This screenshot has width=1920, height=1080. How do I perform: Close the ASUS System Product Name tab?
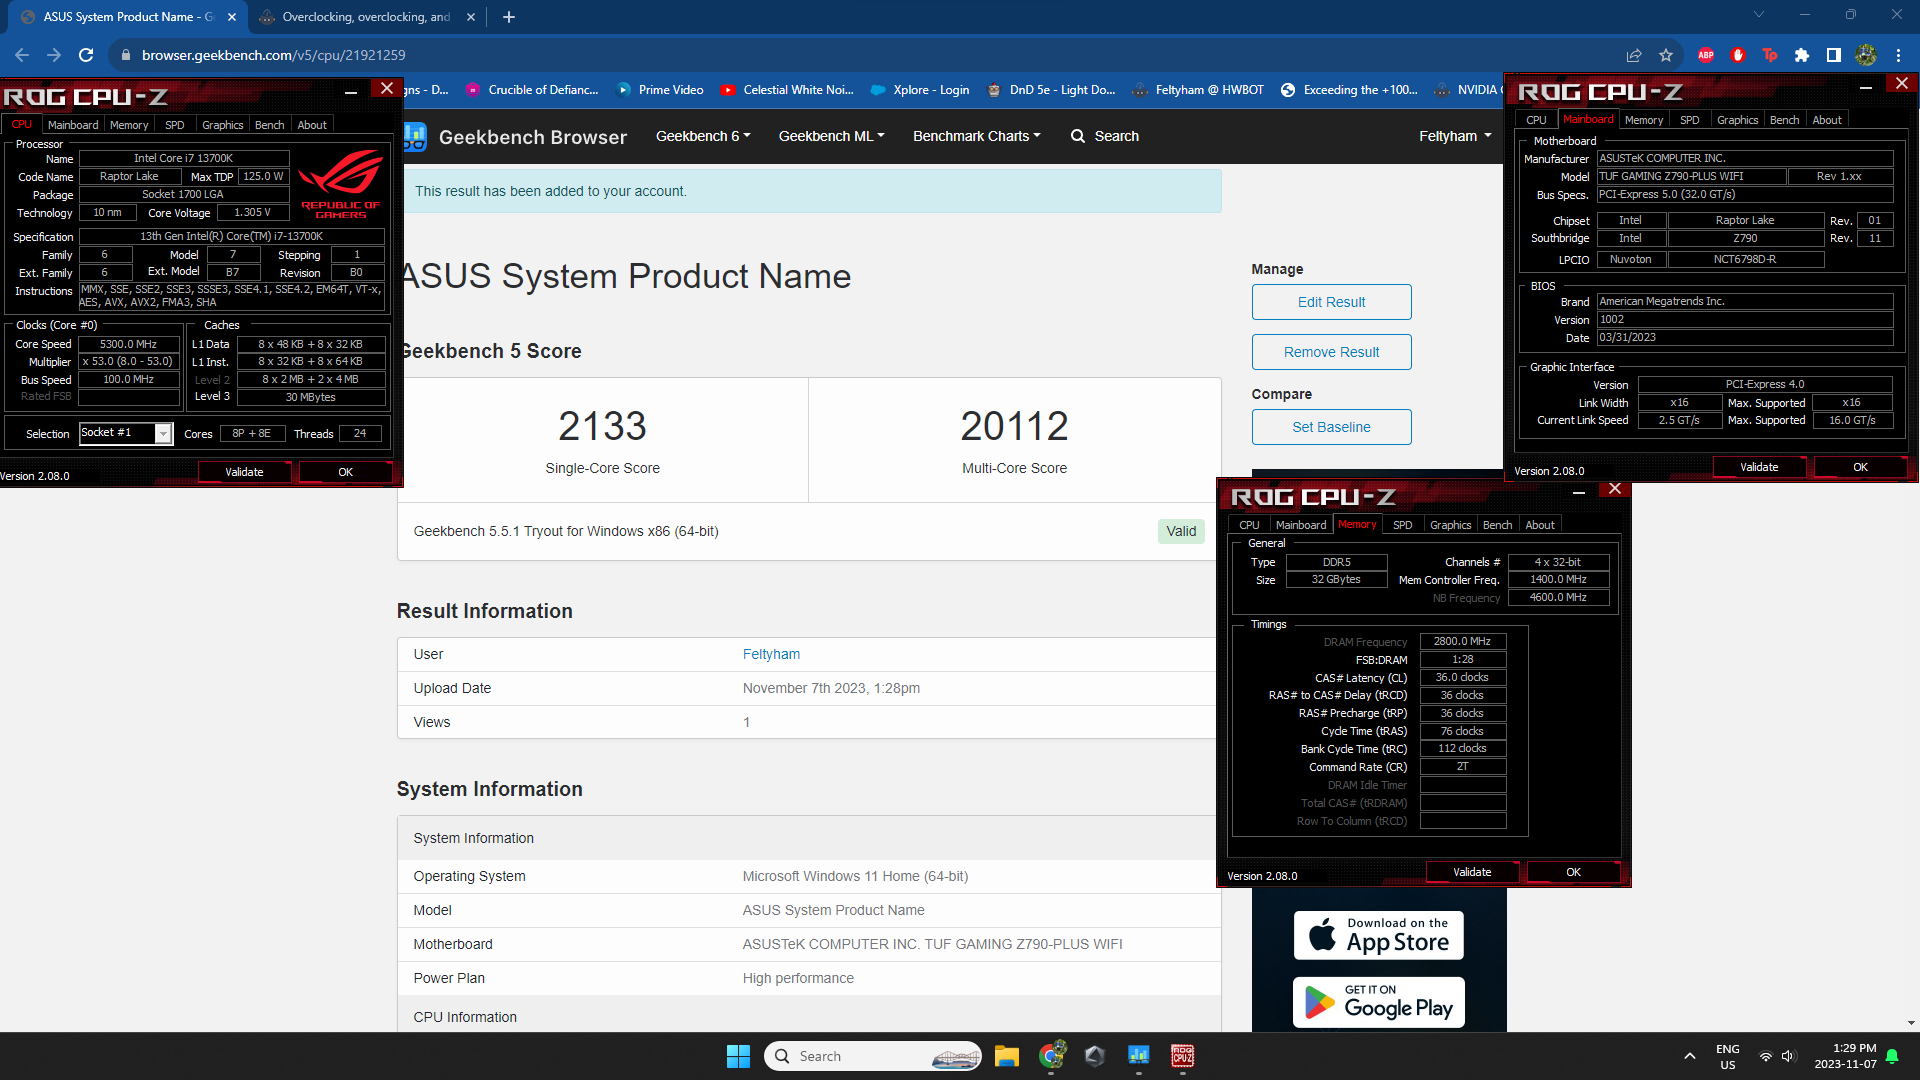click(232, 17)
